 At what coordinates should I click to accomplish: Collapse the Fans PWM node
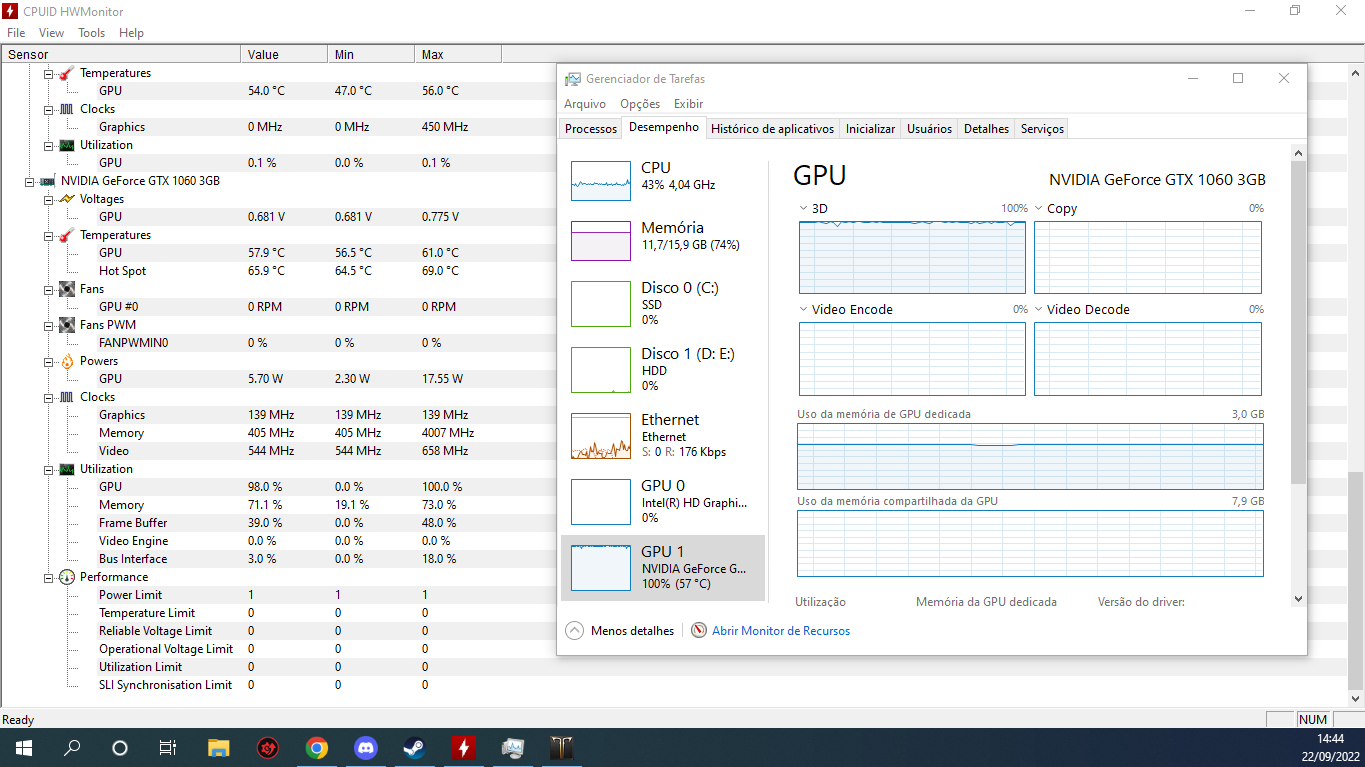48,325
